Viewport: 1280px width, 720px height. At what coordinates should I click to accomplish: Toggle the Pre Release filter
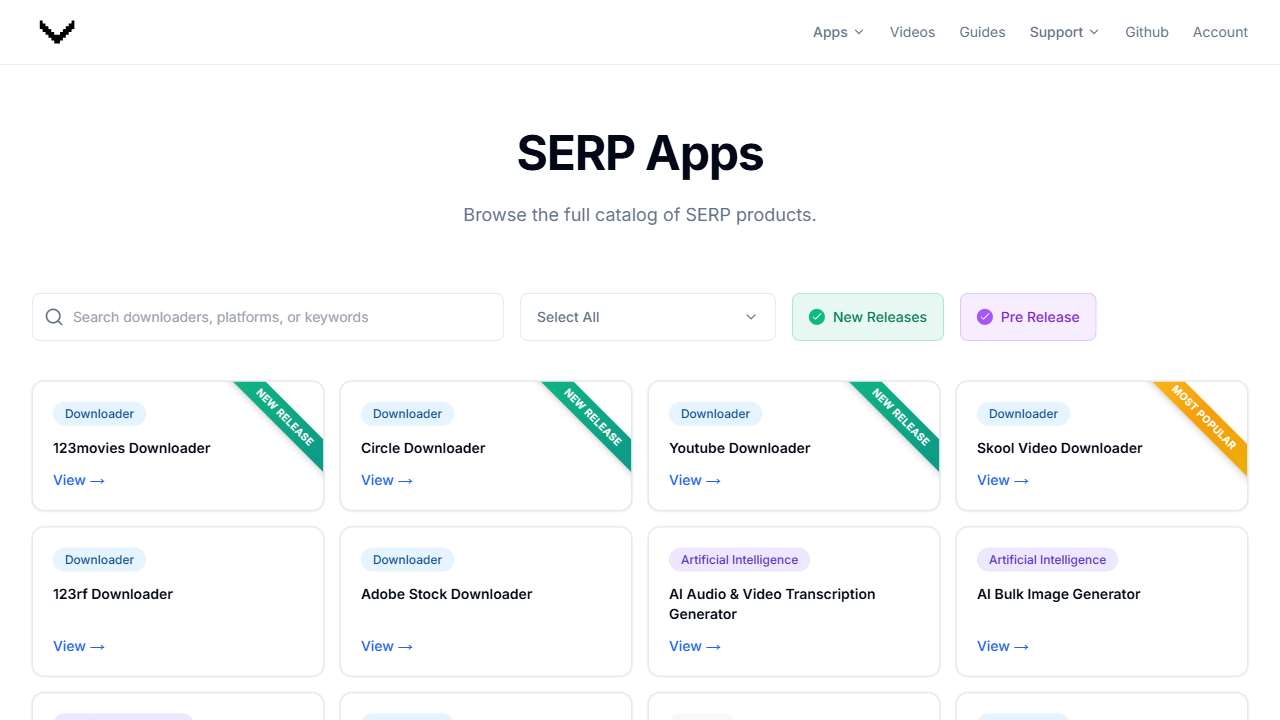[x=1027, y=317]
